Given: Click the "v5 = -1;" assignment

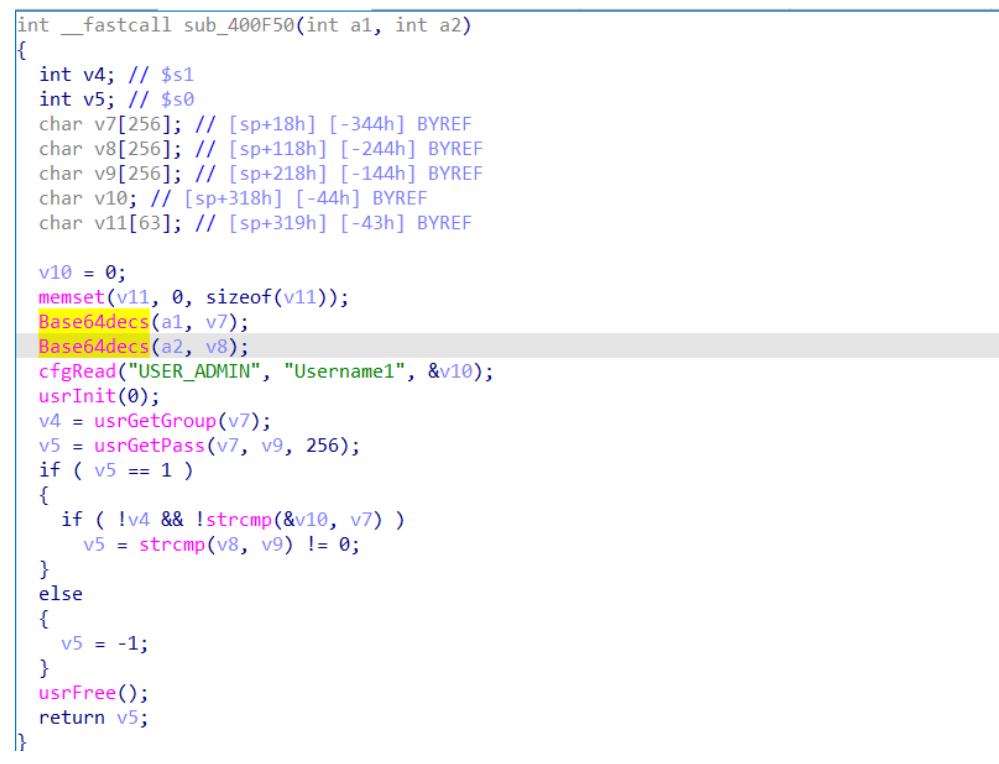Looking at the screenshot, I should pos(104,644).
